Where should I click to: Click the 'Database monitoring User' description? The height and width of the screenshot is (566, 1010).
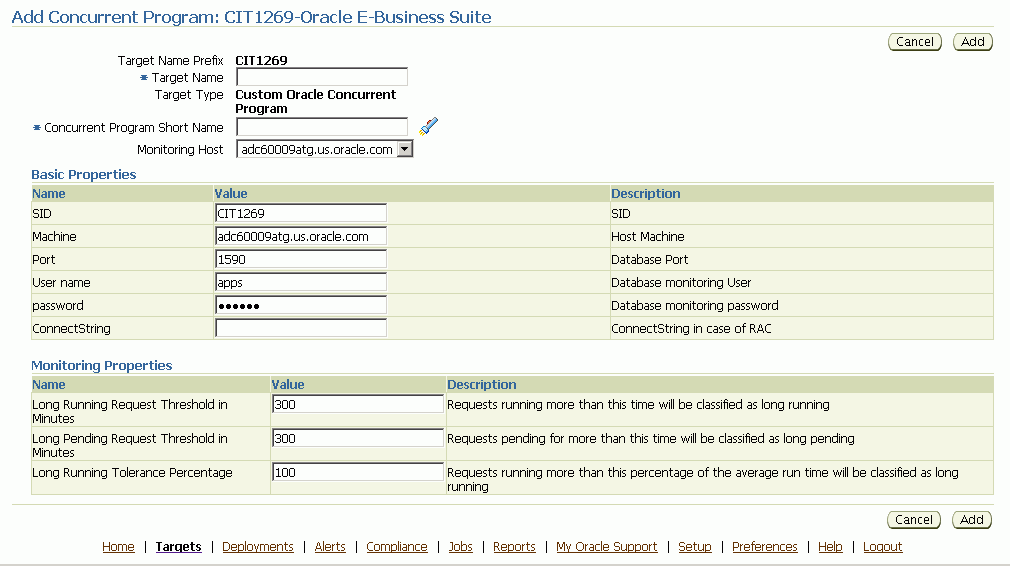(681, 282)
